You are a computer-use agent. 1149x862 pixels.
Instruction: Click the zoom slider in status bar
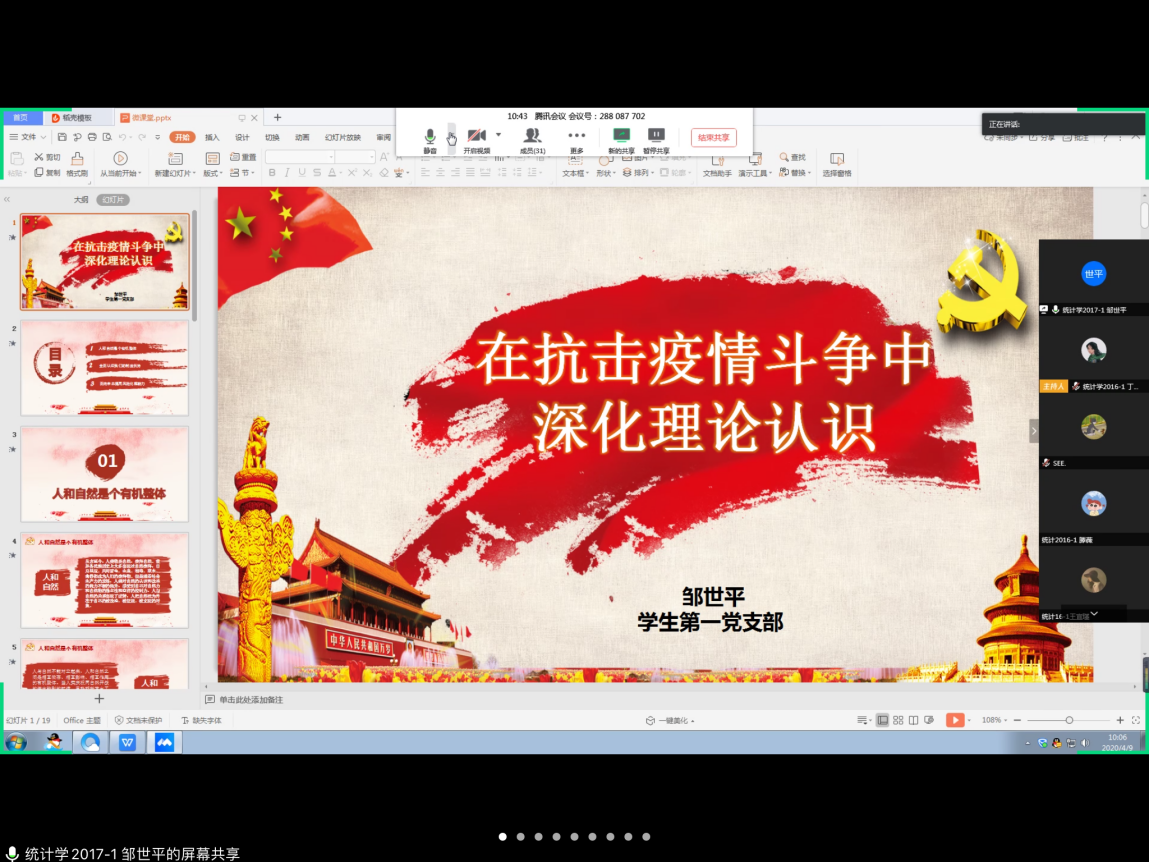click(1069, 720)
